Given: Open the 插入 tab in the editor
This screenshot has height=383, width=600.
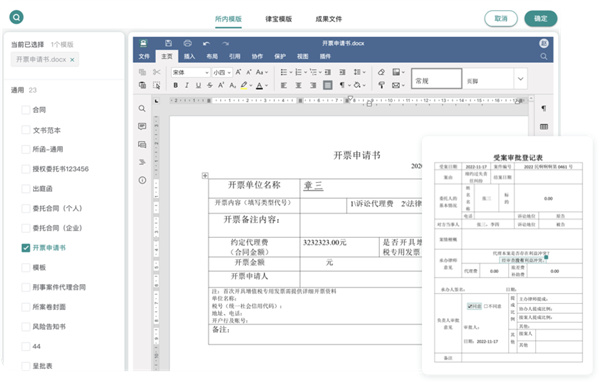Looking at the screenshot, I should click(189, 57).
